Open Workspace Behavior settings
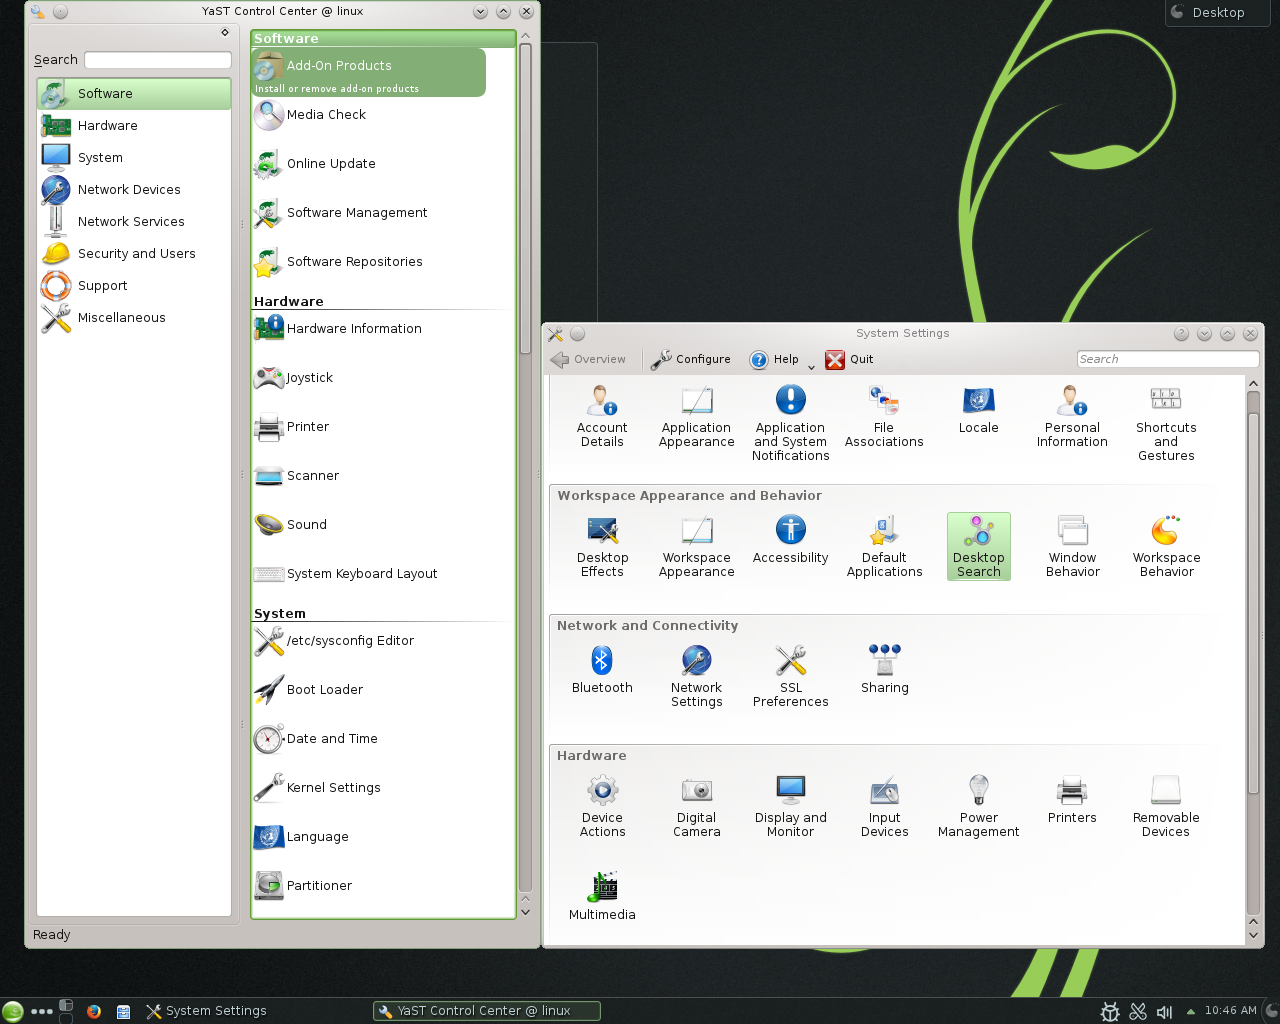 (1166, 547)
